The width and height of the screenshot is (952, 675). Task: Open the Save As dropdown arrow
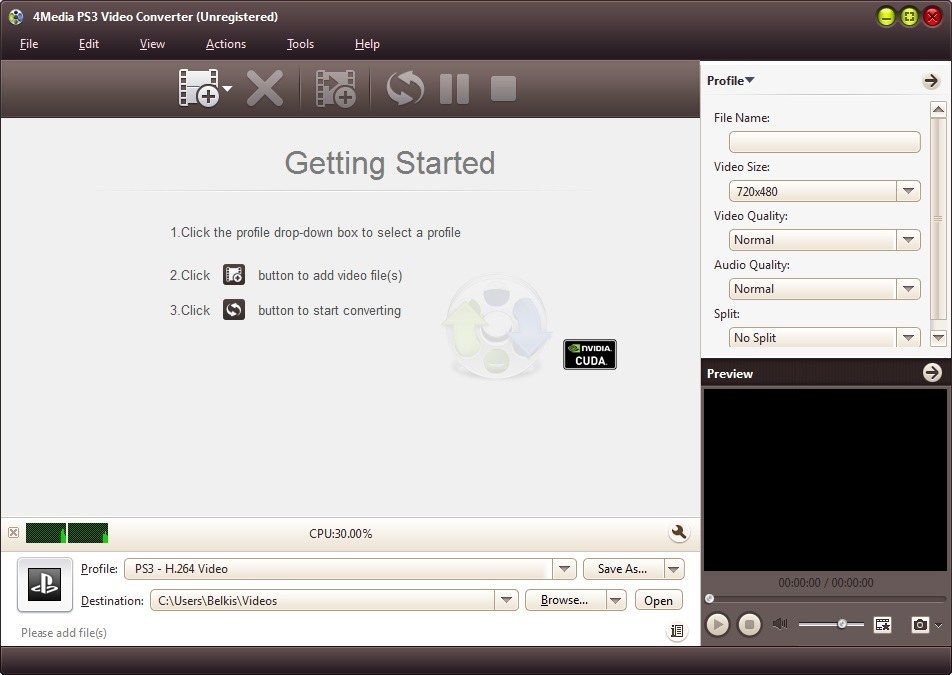(x=674, y=569)
